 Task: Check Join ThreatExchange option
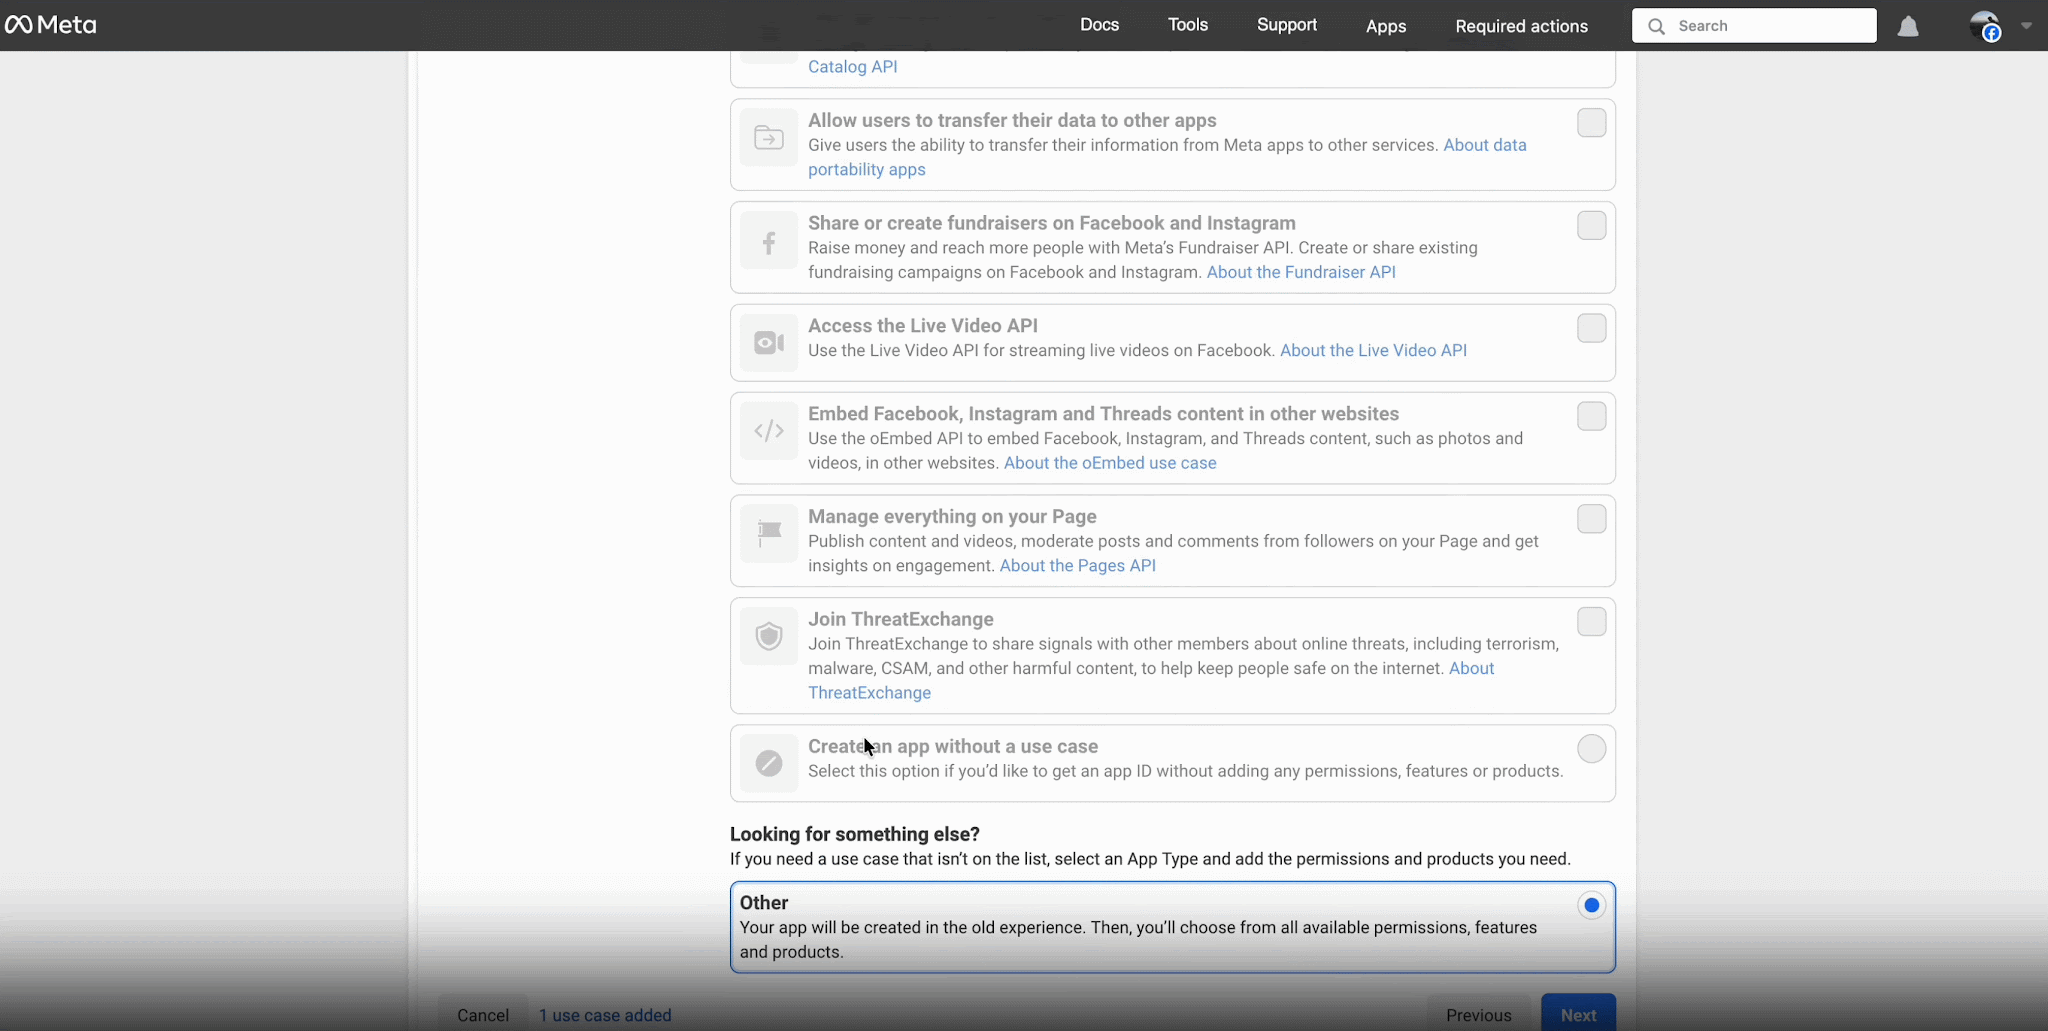click(1591, 622)
